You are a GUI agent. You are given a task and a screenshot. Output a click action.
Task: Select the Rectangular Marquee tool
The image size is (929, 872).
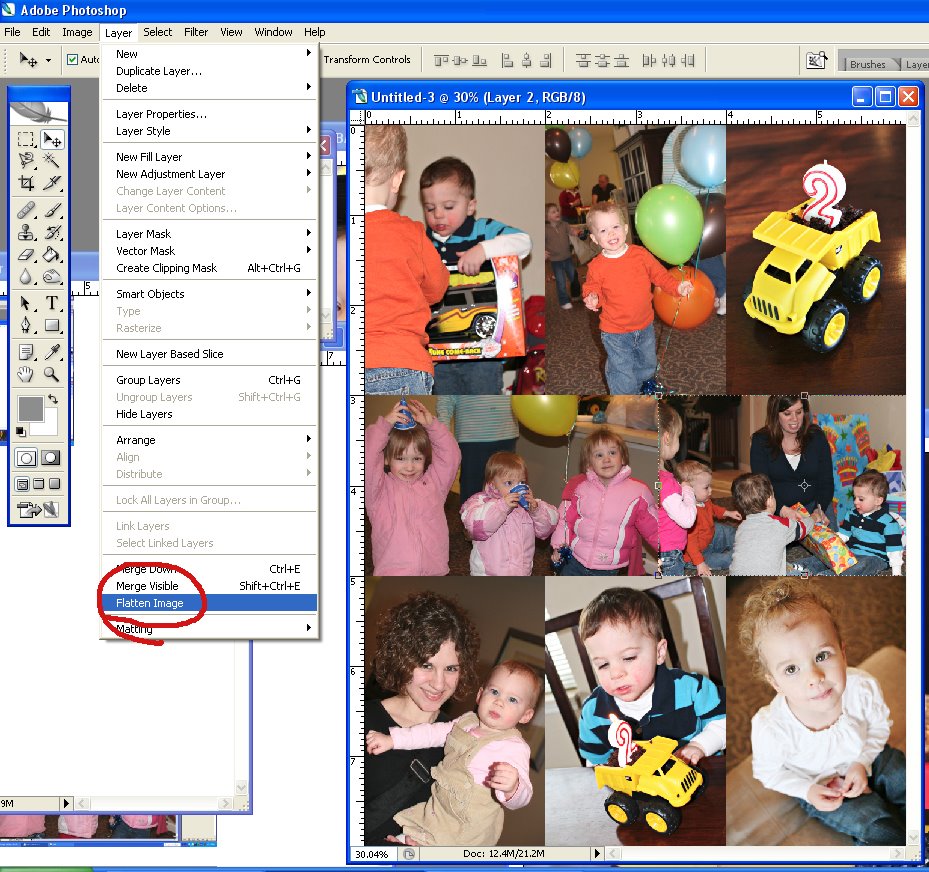[x=27, y=139]
